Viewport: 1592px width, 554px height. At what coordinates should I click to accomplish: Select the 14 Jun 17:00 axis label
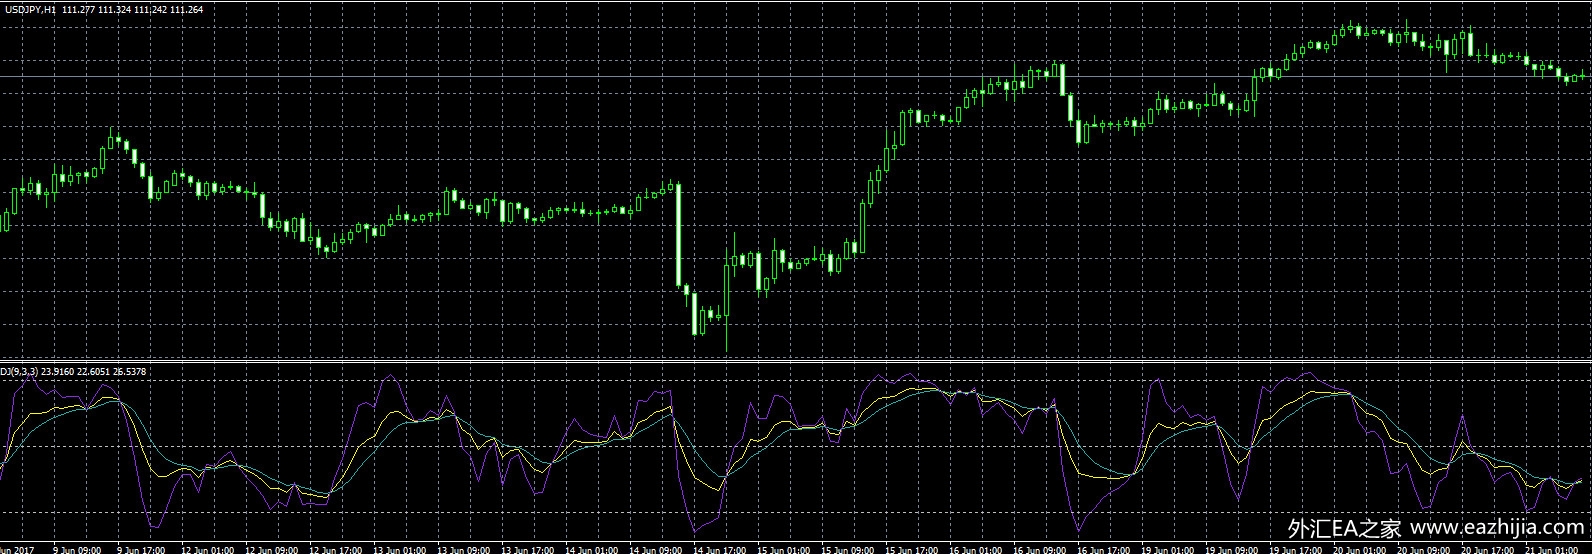(x=718, y=549)
